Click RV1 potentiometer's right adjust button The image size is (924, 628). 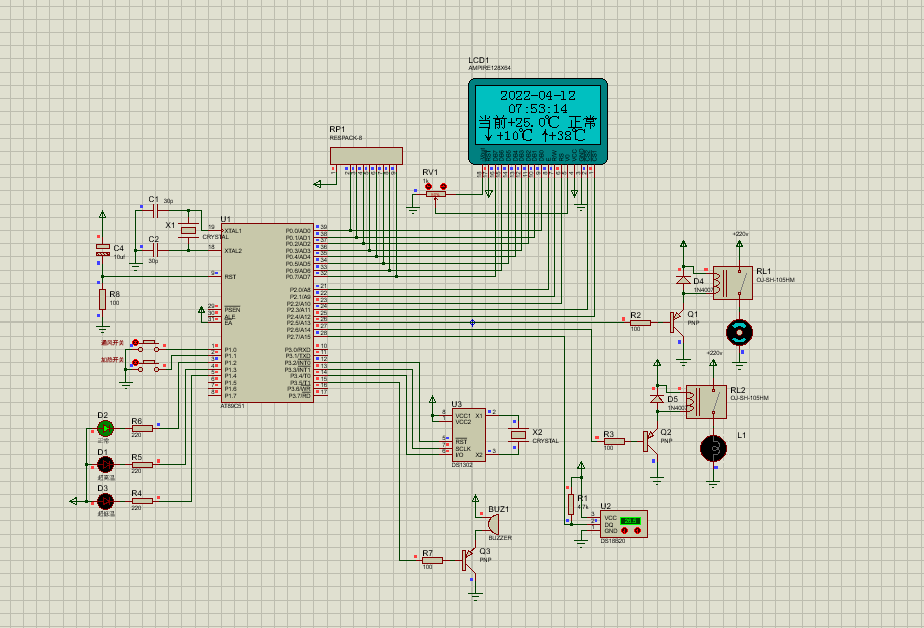[443, 187]
